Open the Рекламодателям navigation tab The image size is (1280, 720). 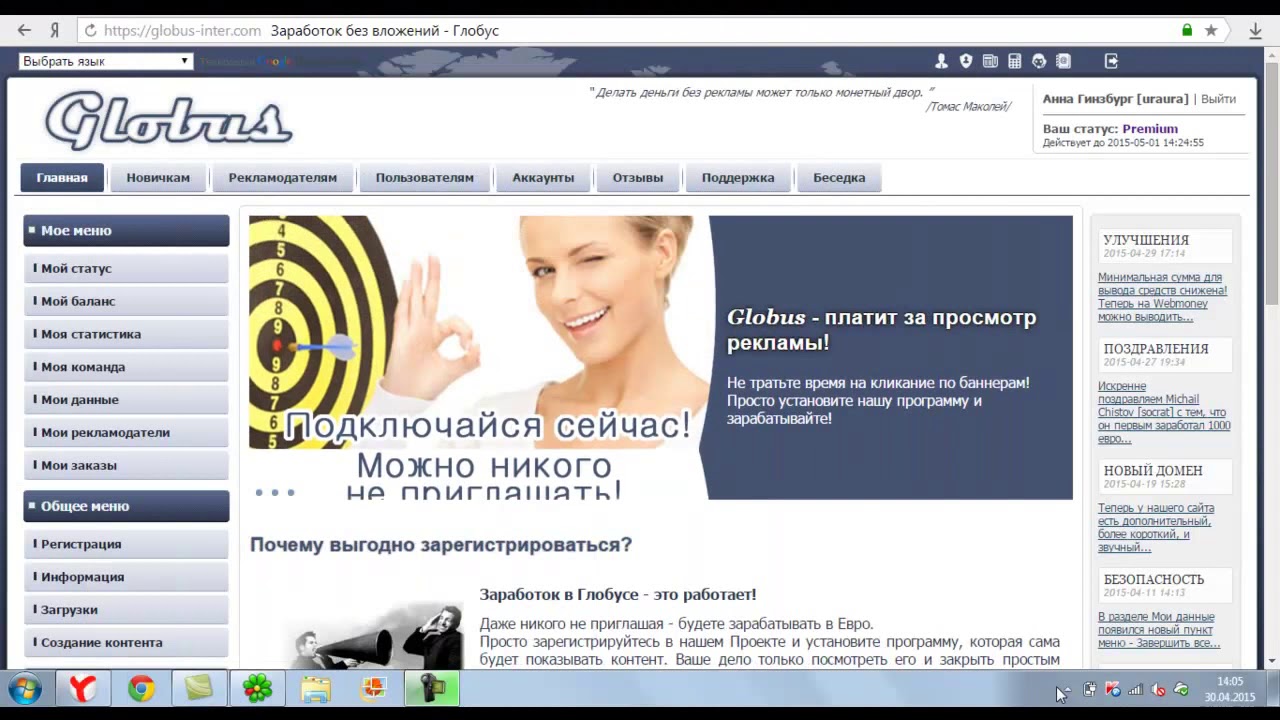pyautogui.click(x=283, y=178)
